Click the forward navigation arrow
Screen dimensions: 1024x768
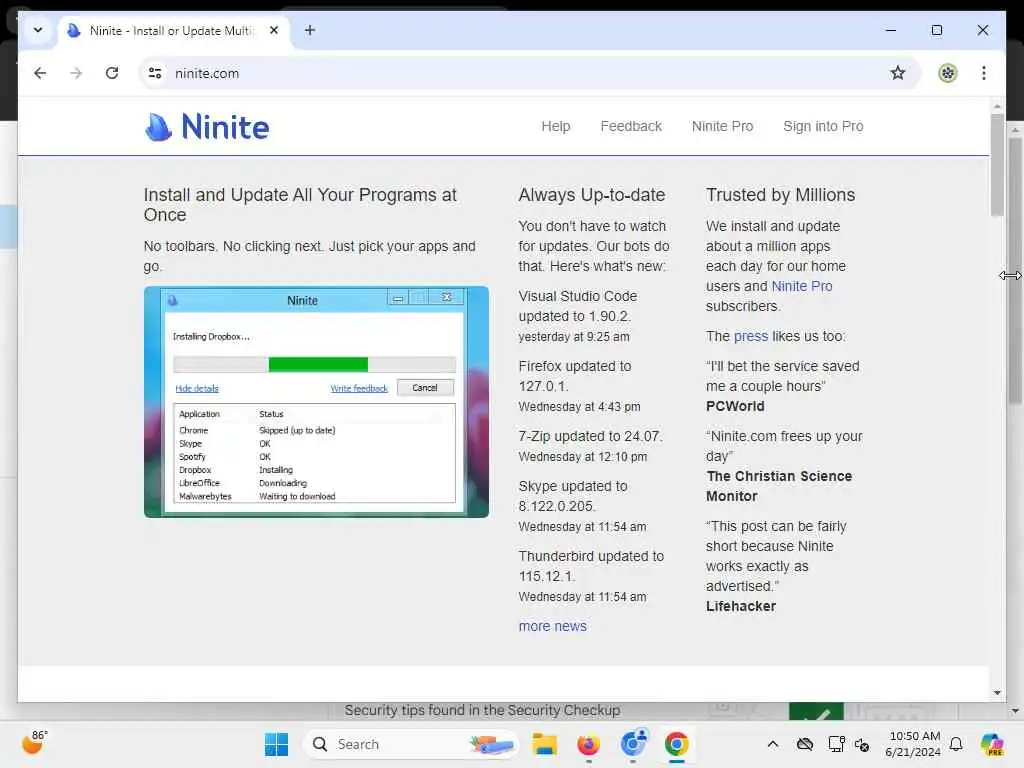pyautogui.click(x=76, y=73)
